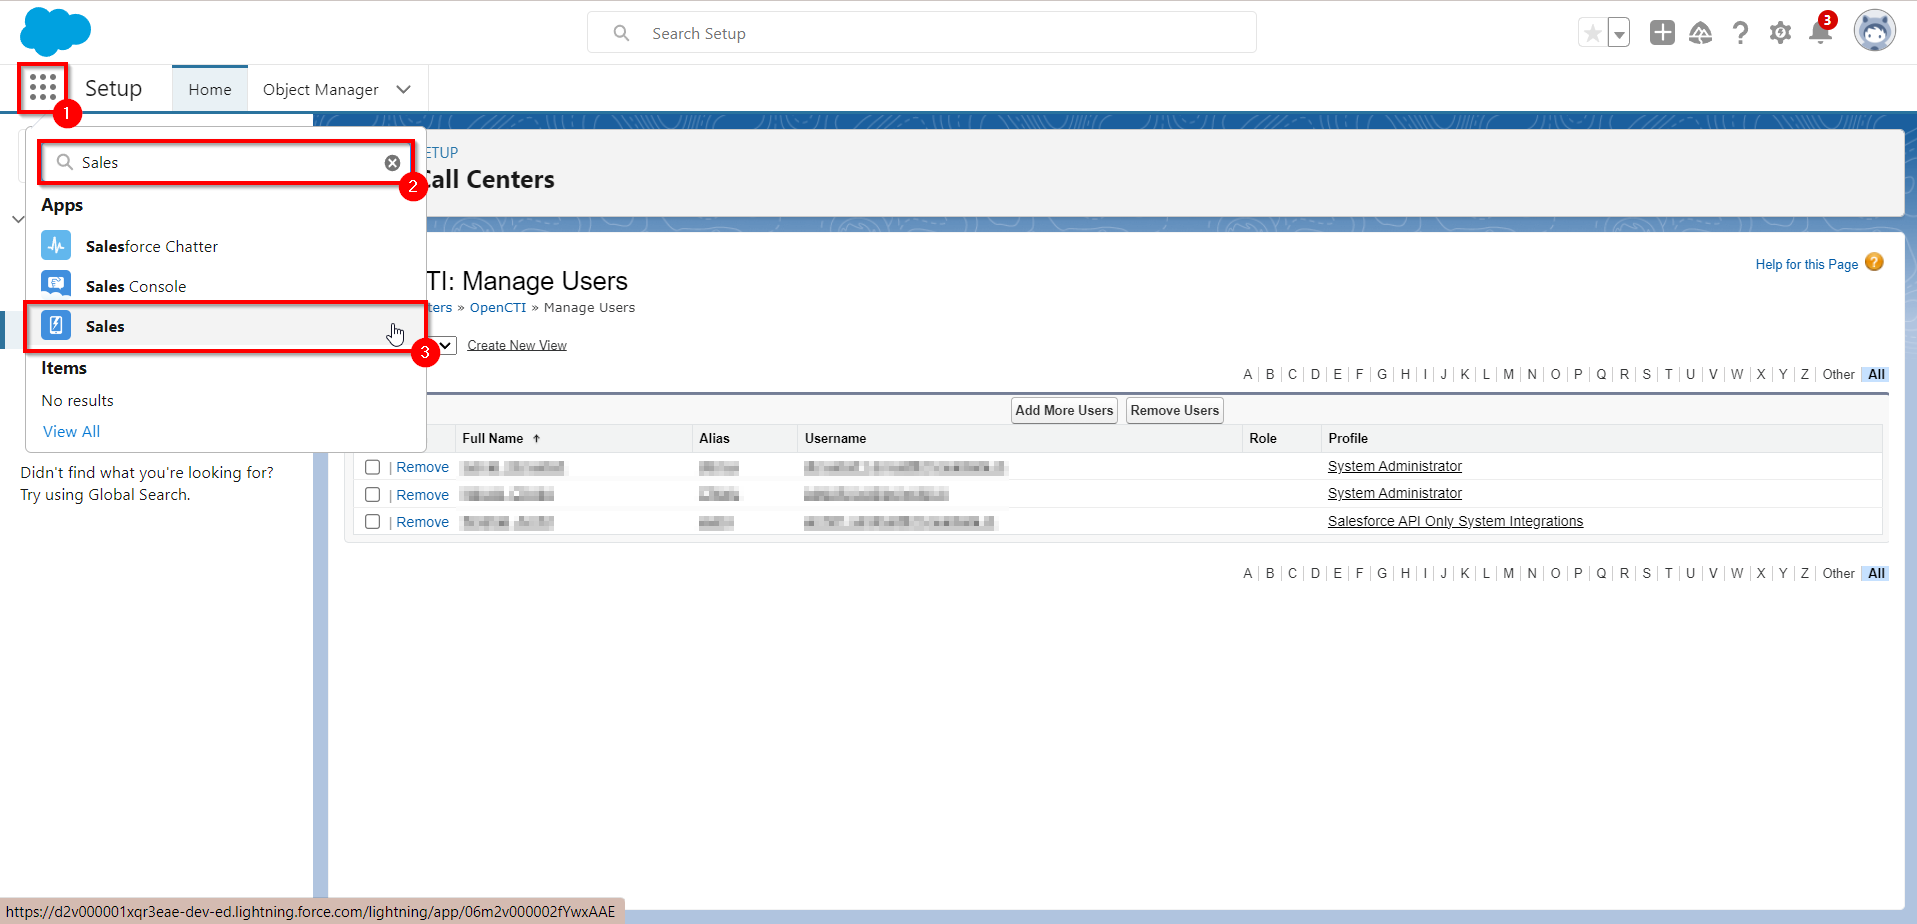Filter by letter A in top alphabet bar
This screenshot has height=924, width=1917.
tap(1247, 374)
